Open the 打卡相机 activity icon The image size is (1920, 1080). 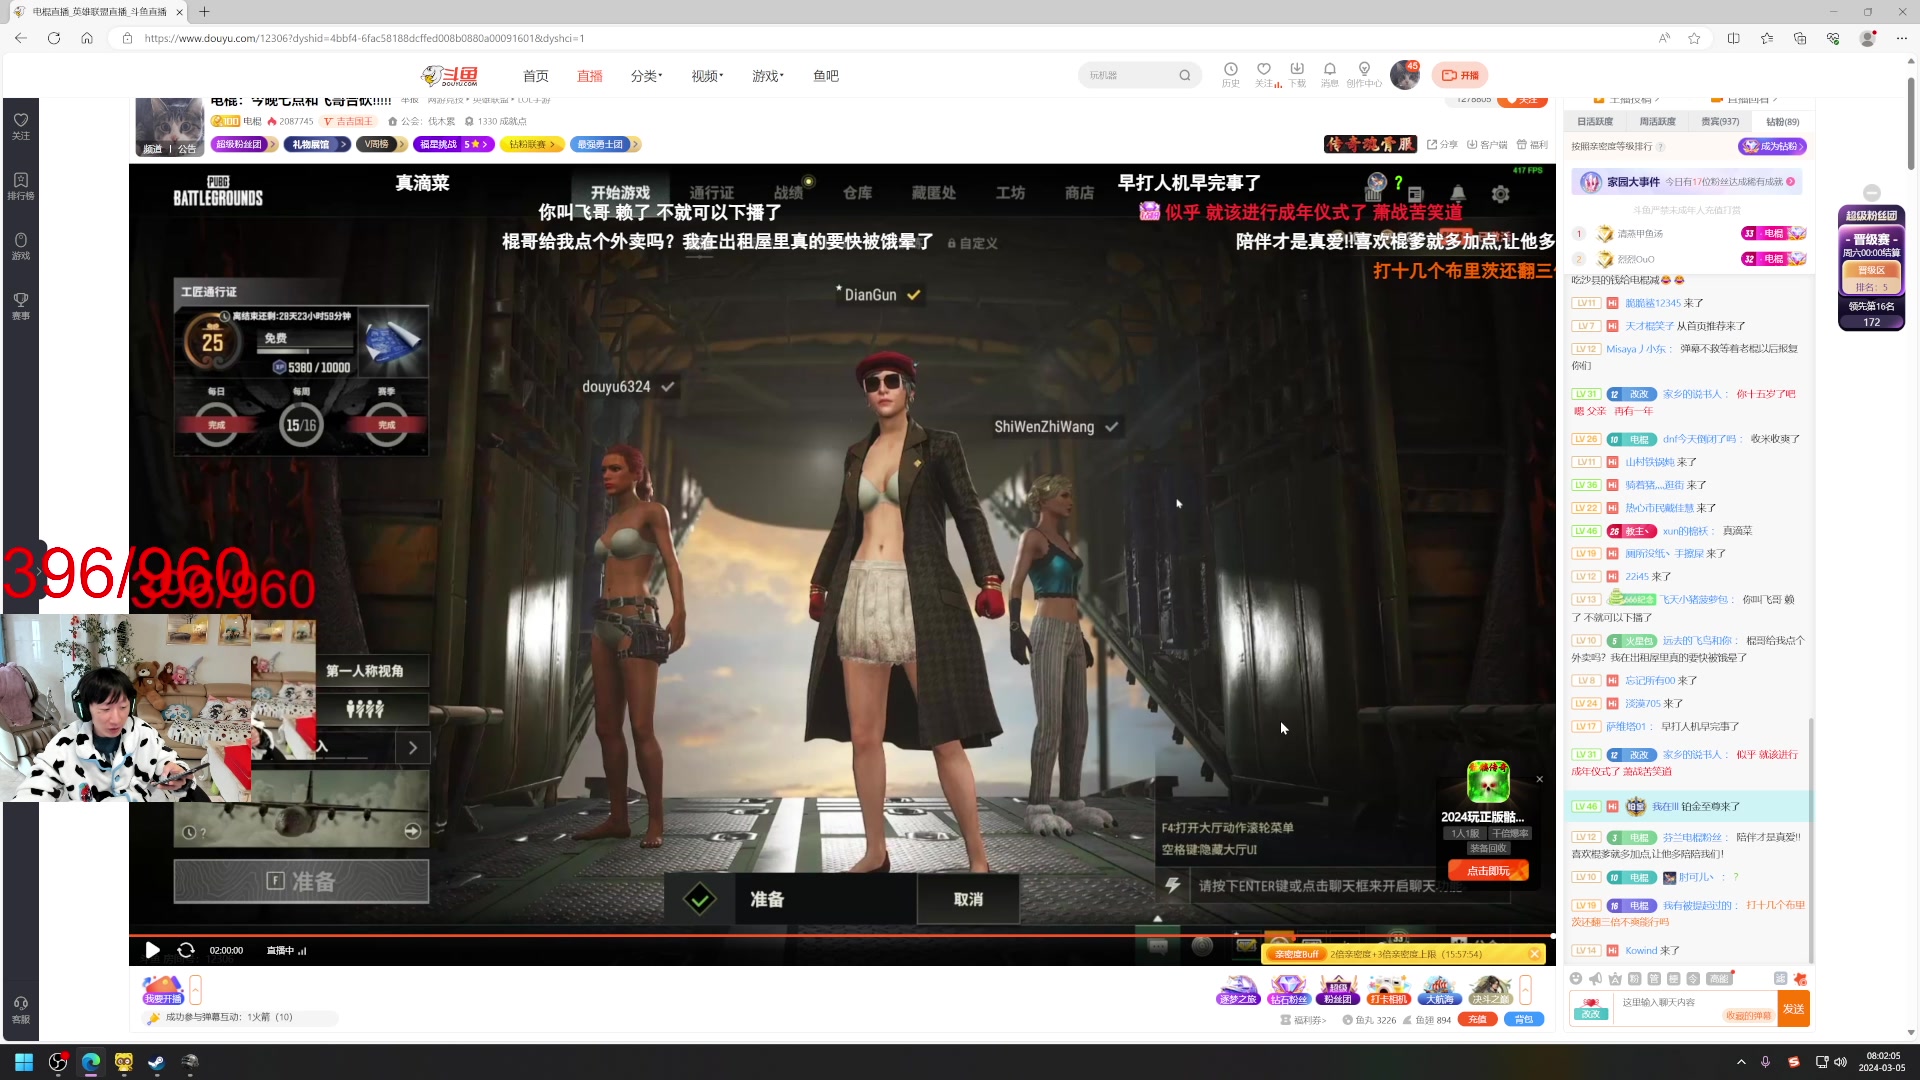coord(1389,990)
